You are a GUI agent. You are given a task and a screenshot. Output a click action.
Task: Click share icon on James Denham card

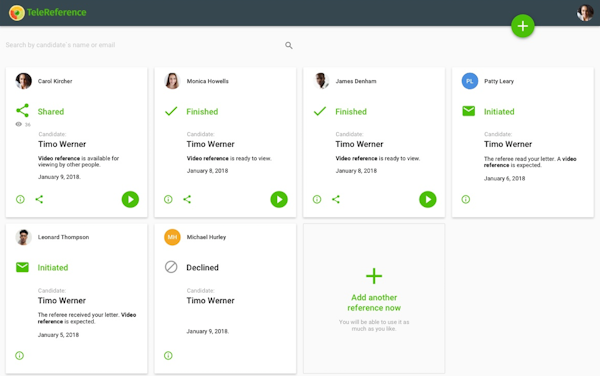[x=336, y=199]
